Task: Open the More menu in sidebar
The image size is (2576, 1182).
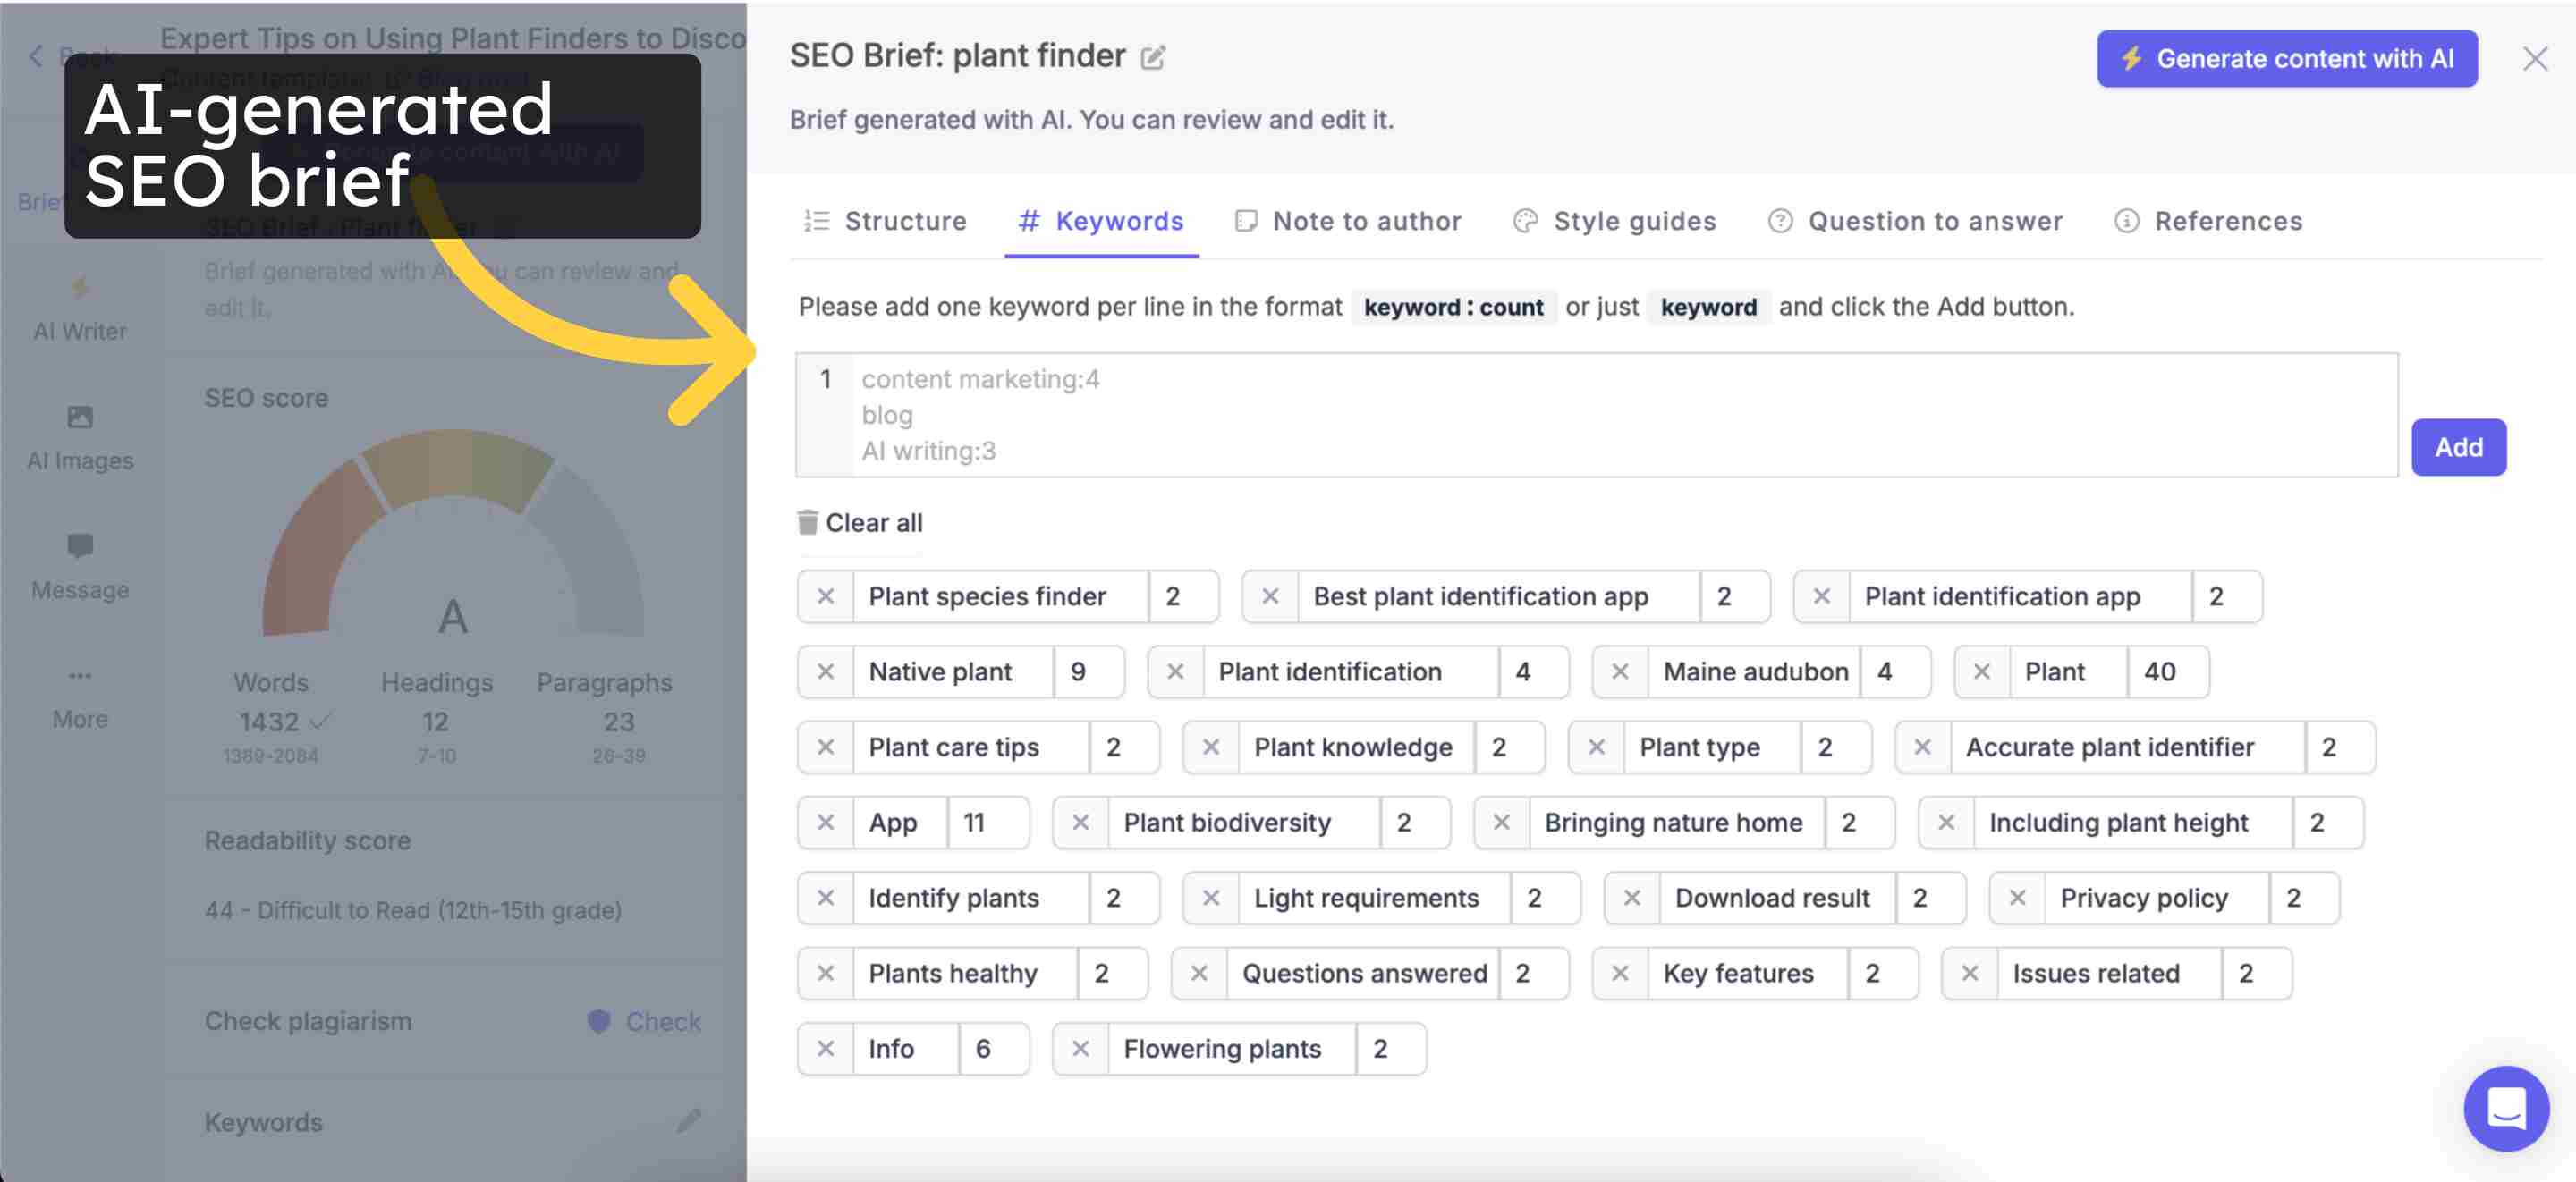Action: point(80,697)
